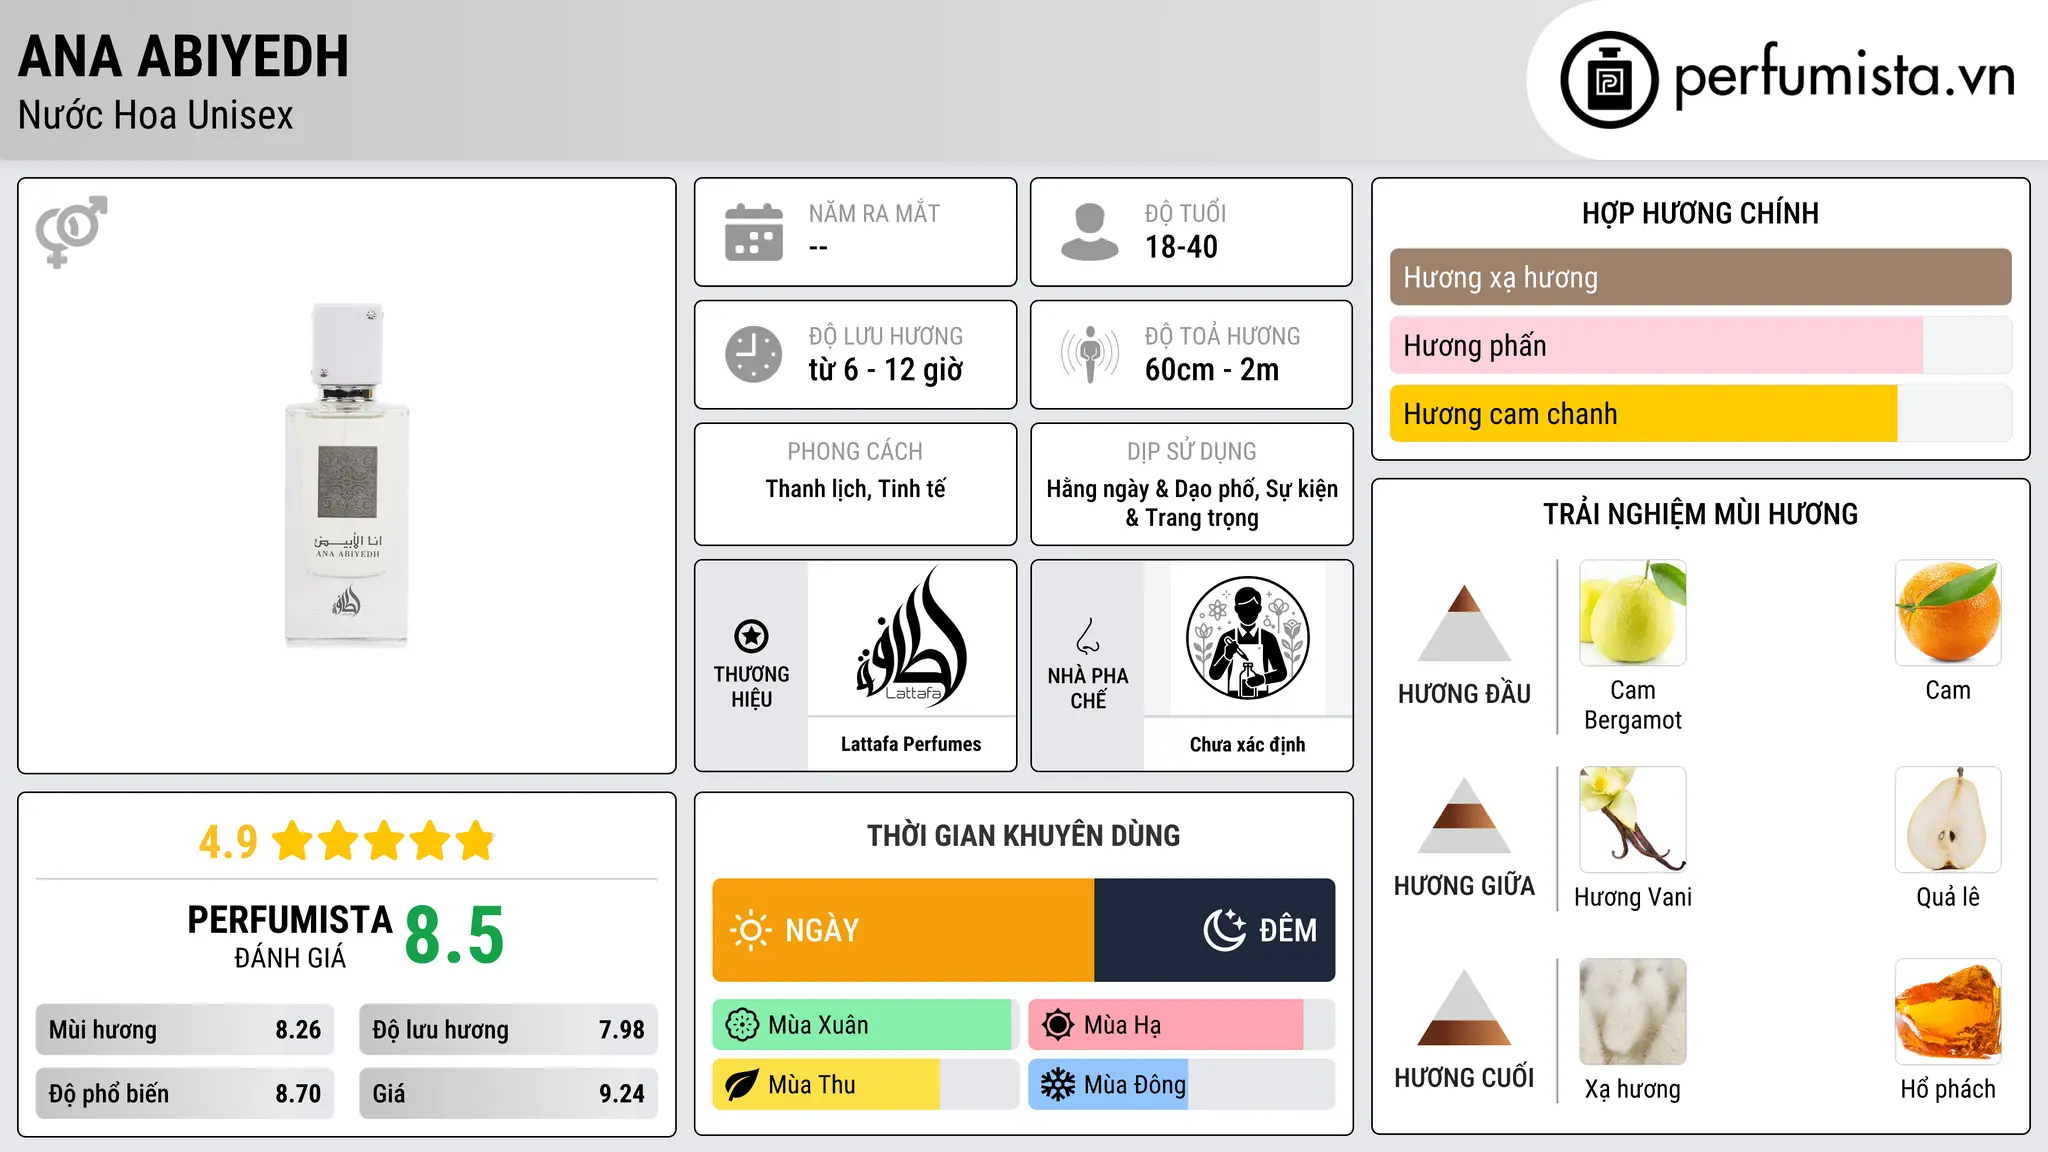
Task: Click the perfumer illustration icon
Action: pyautogui.click(x=1247, y=638)
